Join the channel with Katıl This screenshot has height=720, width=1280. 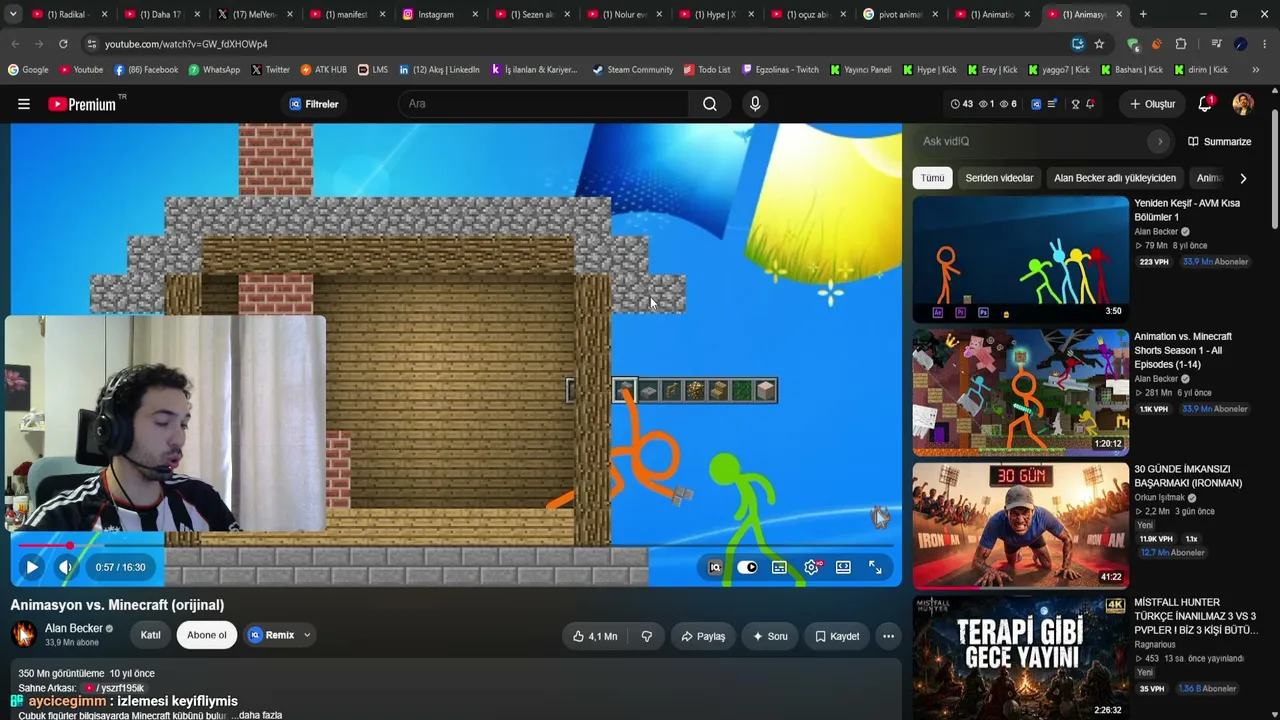click(x=150, y=635)
